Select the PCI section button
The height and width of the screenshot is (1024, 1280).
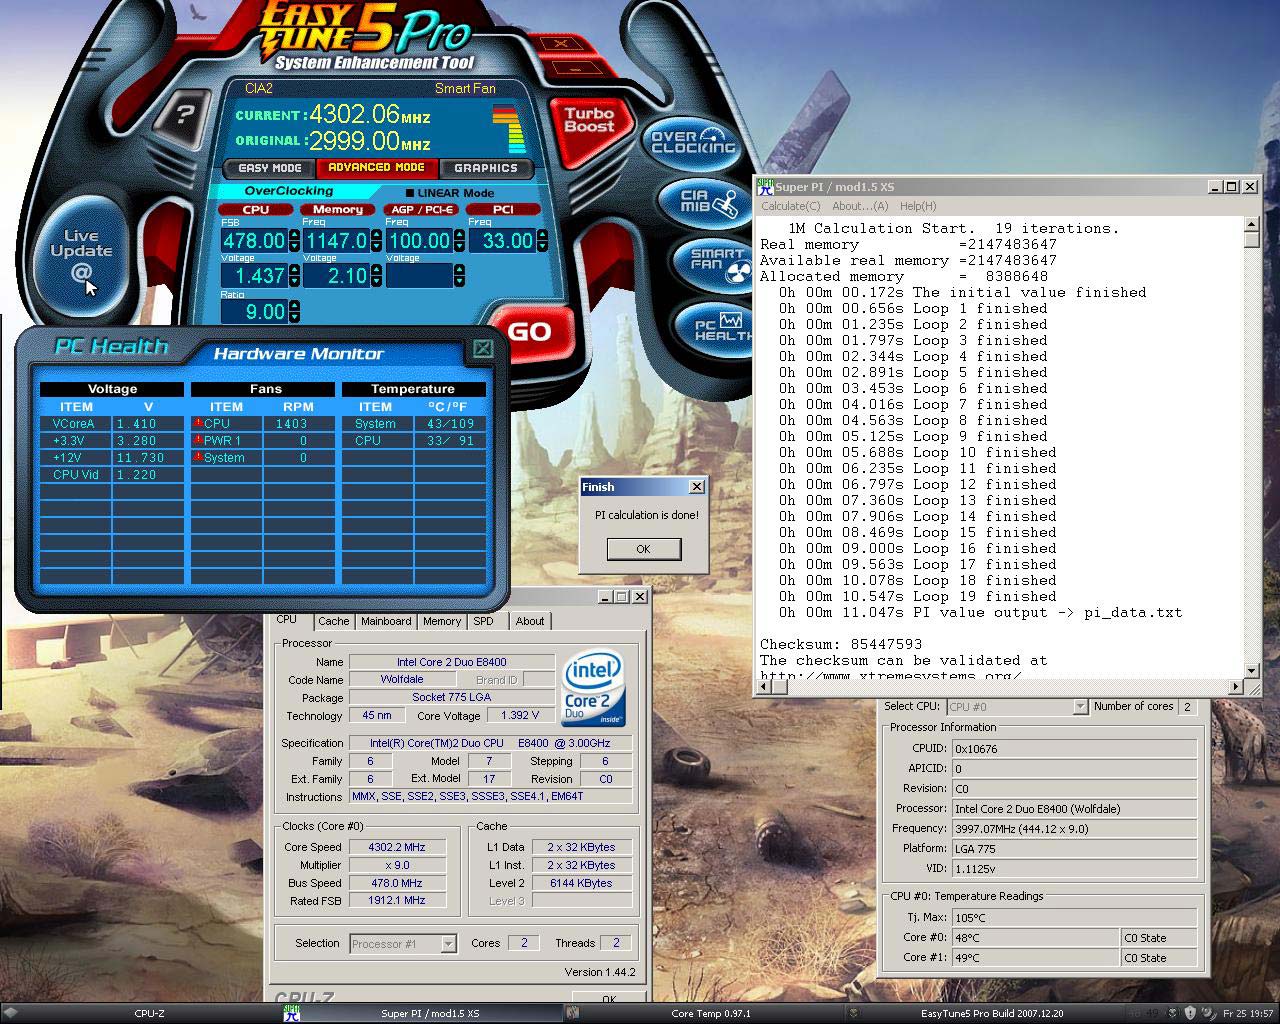503,210
